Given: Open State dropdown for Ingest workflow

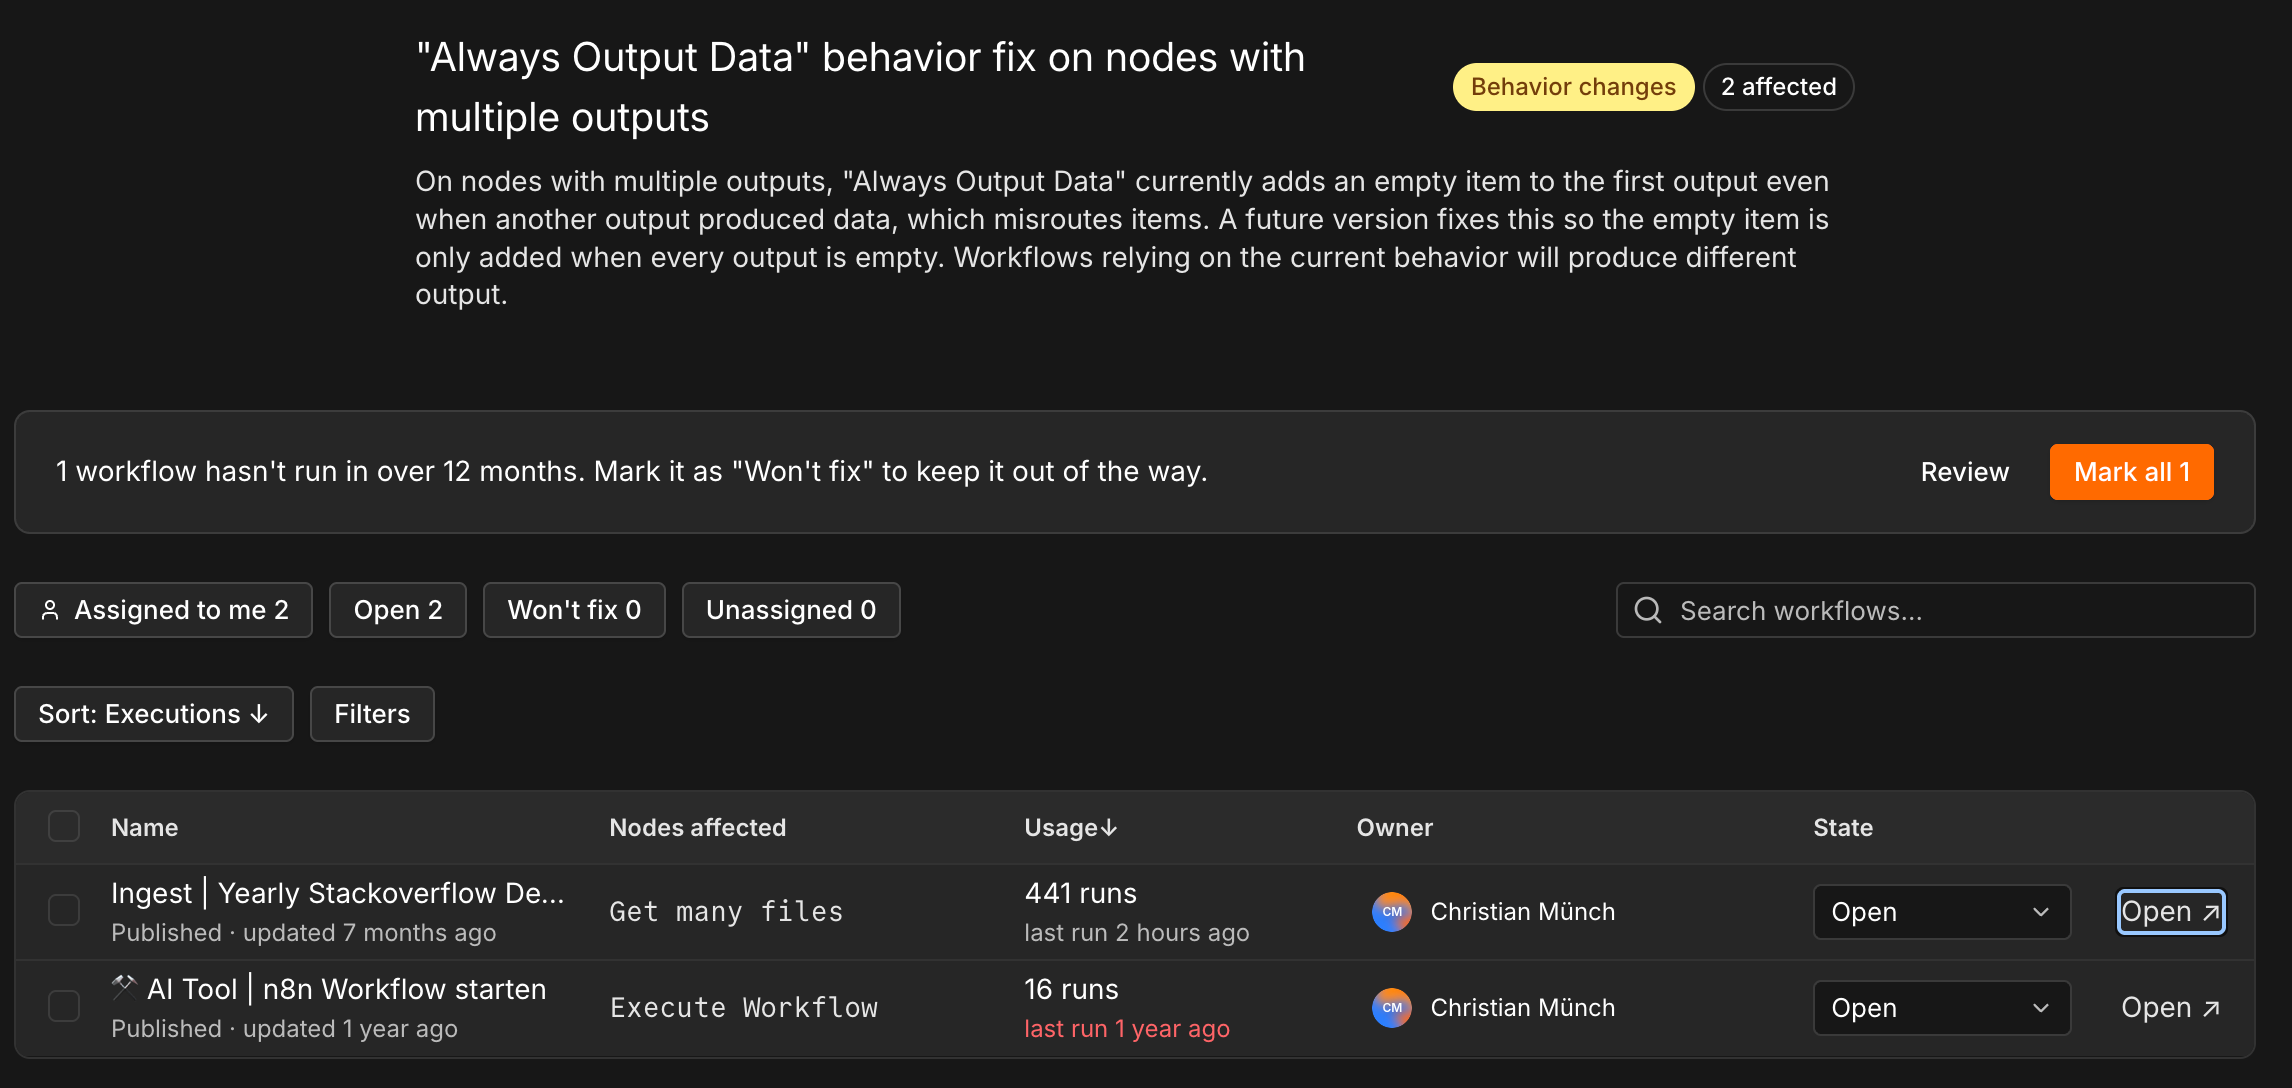Looking at the screenshot, I should (x=1942, y=912).
